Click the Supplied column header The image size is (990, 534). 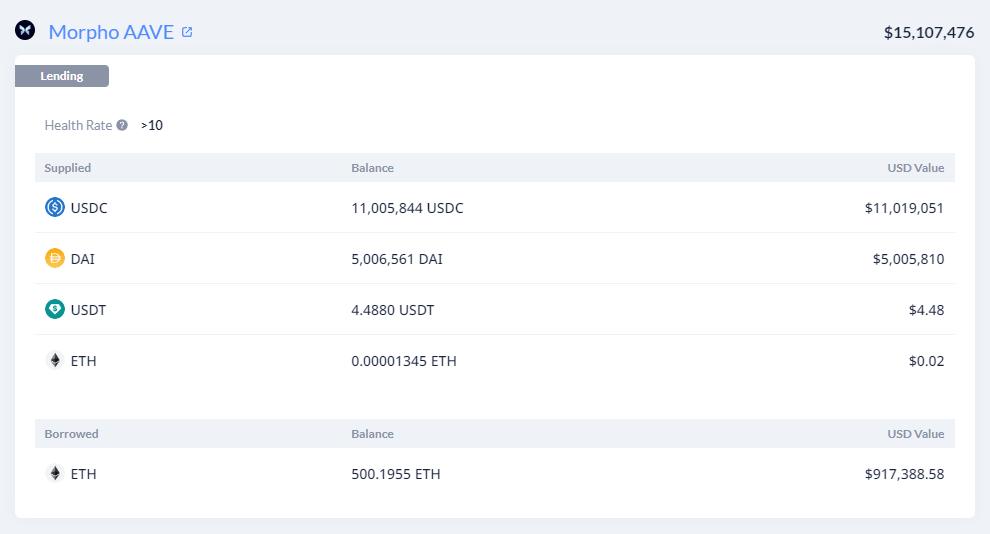click(x=68, y=168)
